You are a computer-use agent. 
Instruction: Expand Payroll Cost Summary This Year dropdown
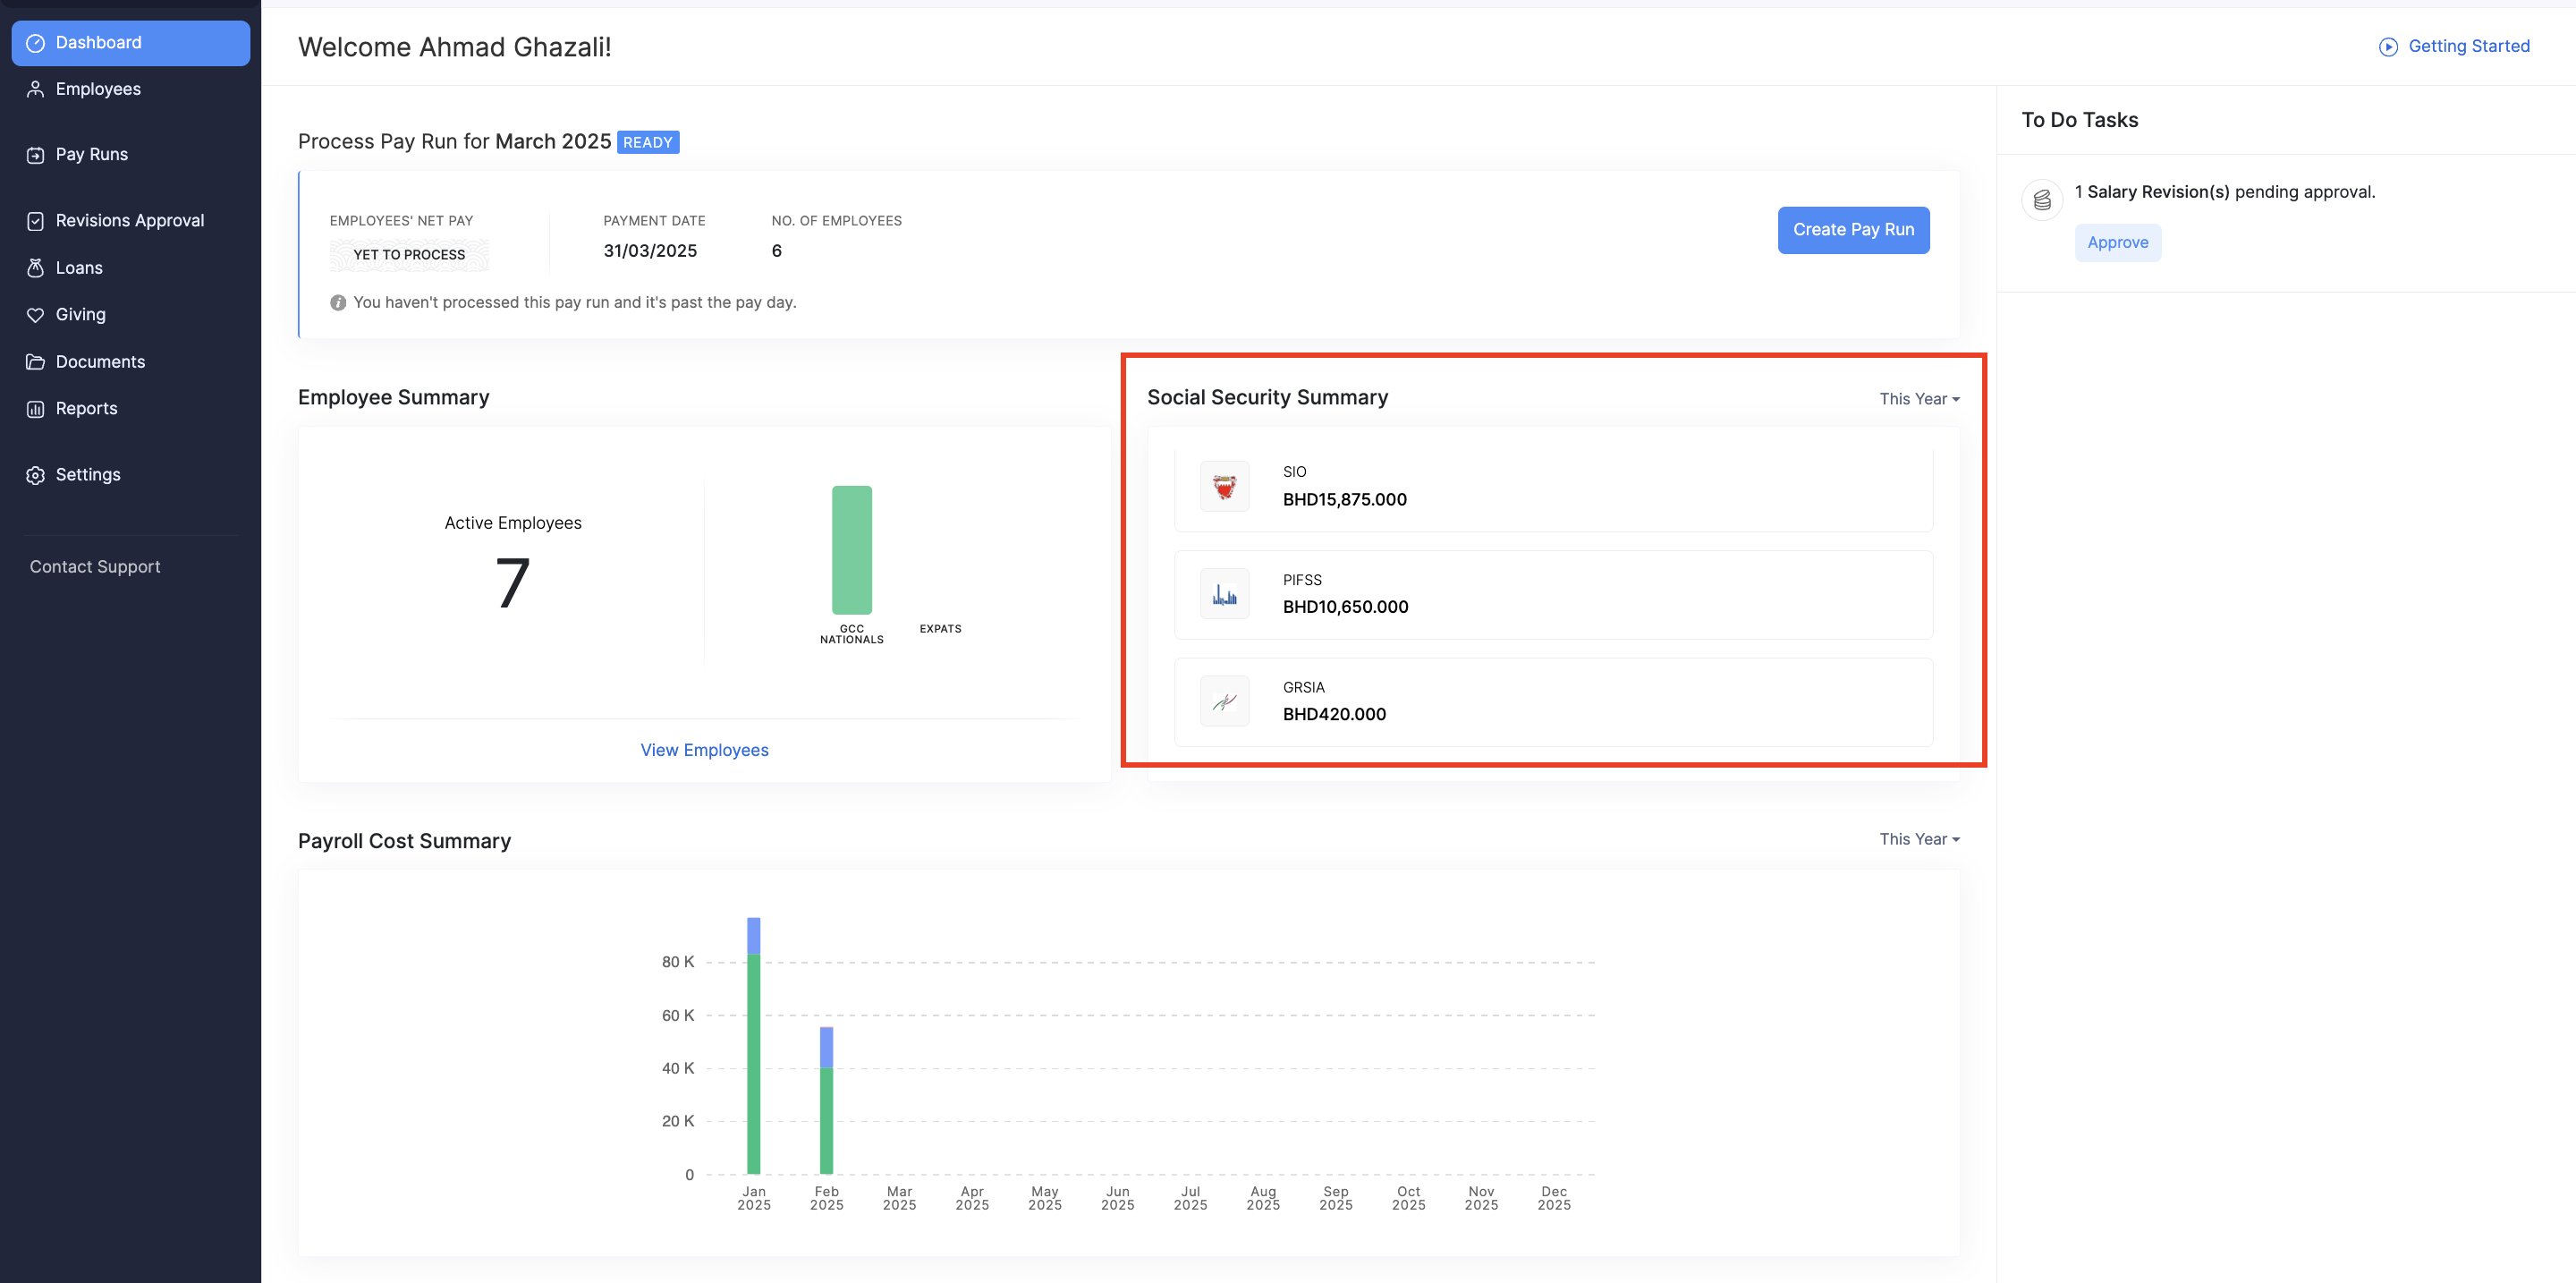[1918, 839]
